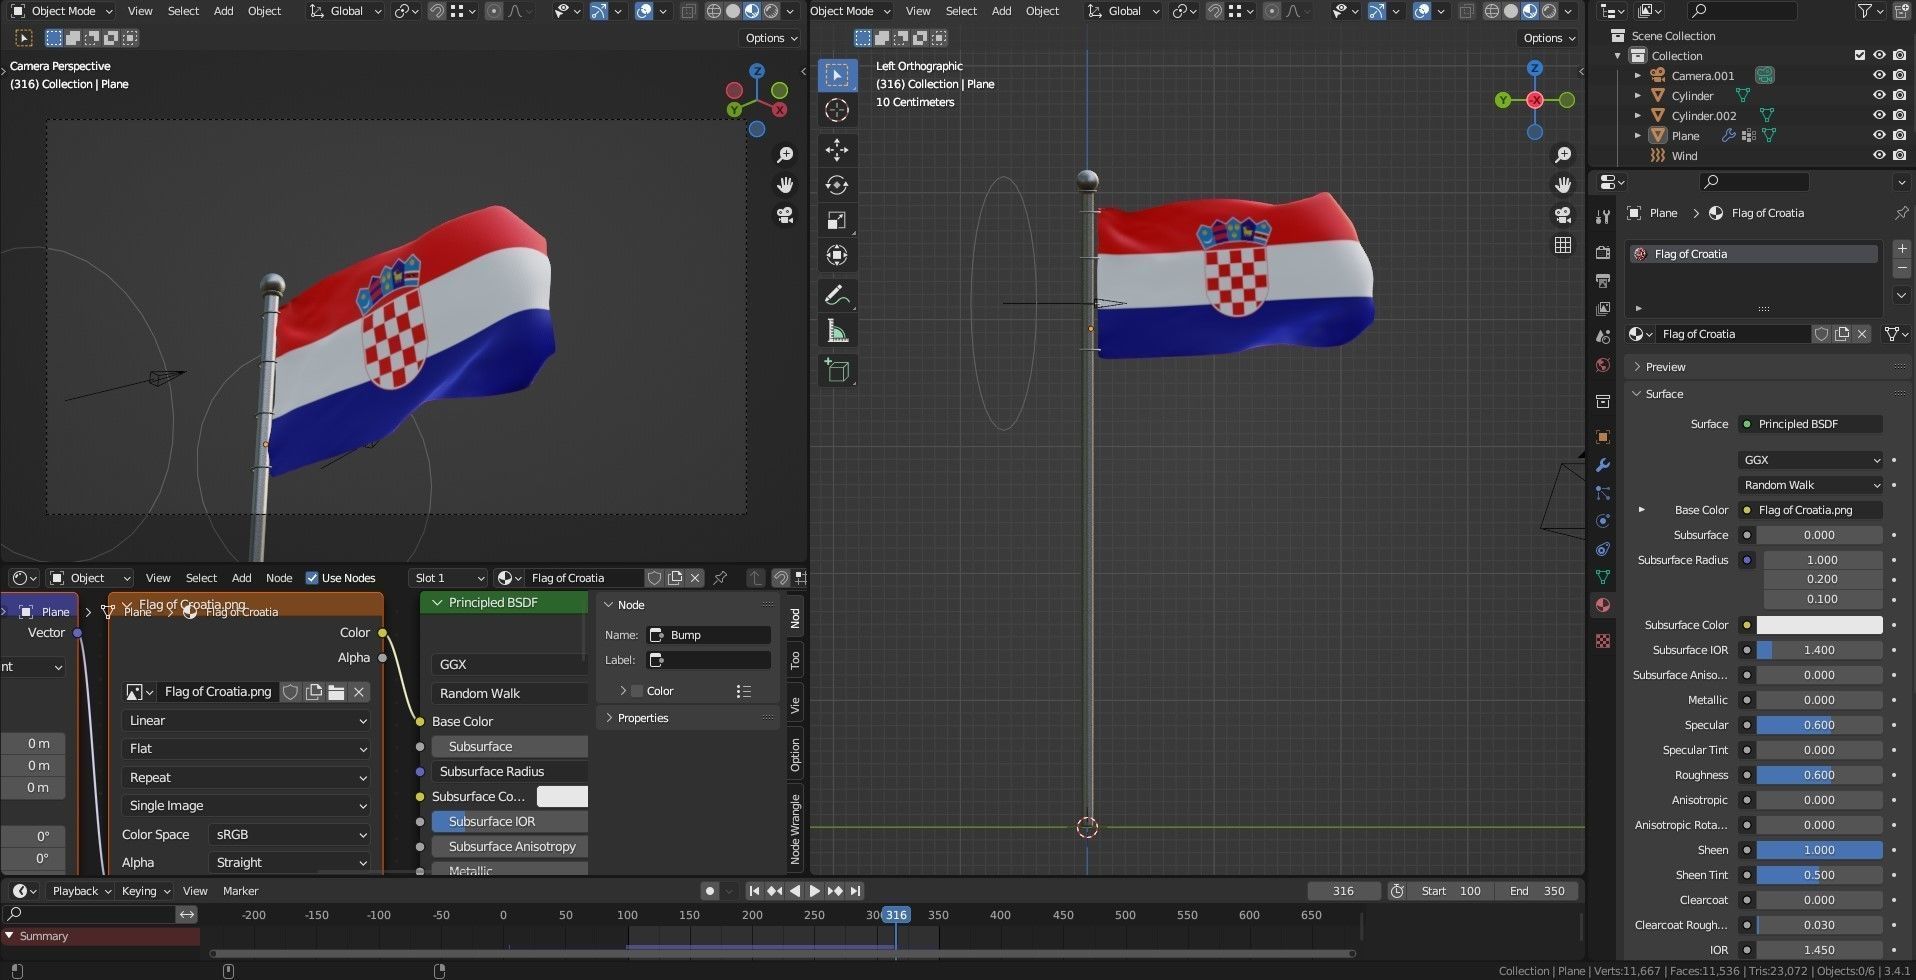Open image file via folder icon in node
The image size is (1916, 980).
click(x=336, y=692)
